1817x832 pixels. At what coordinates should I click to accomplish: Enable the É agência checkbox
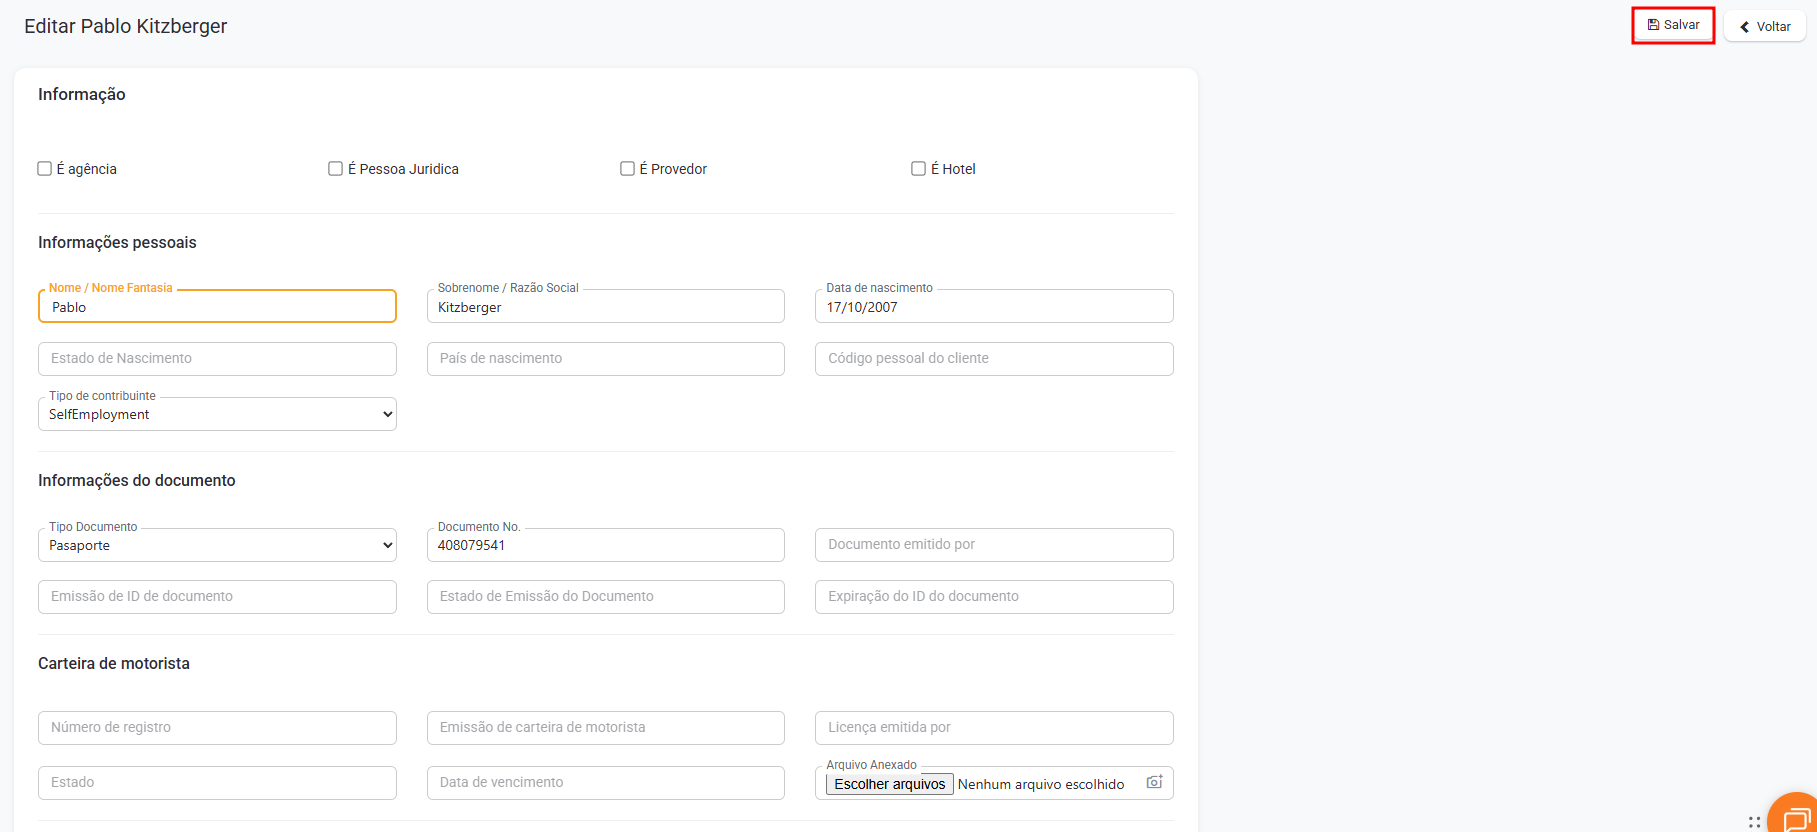click(45, 169)
